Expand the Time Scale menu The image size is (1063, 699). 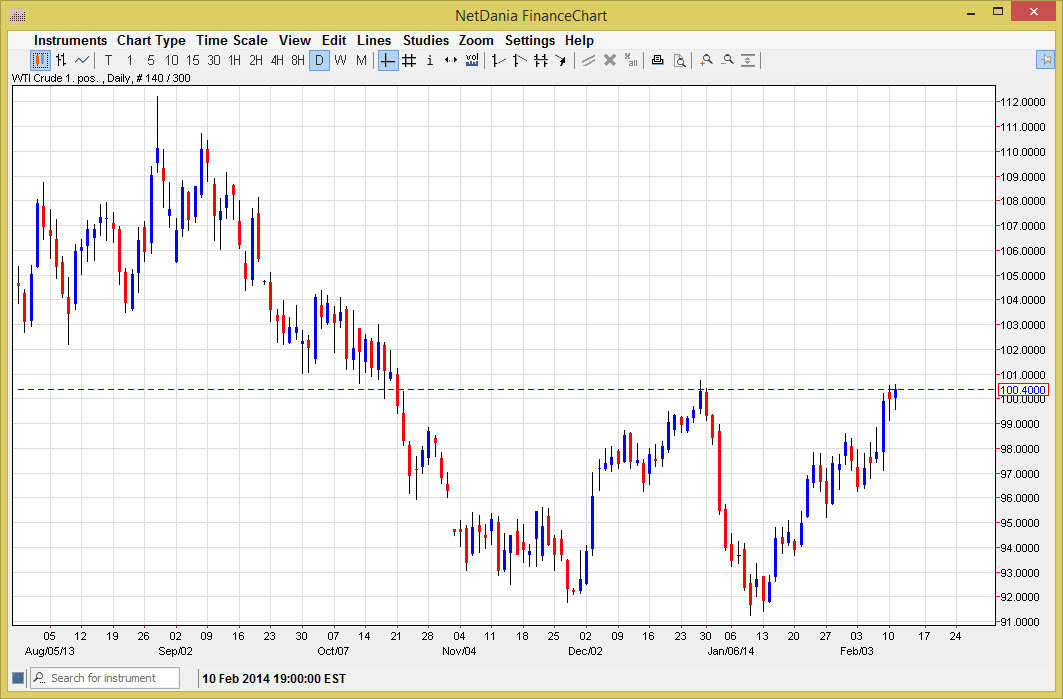click(x=231, y=40)
